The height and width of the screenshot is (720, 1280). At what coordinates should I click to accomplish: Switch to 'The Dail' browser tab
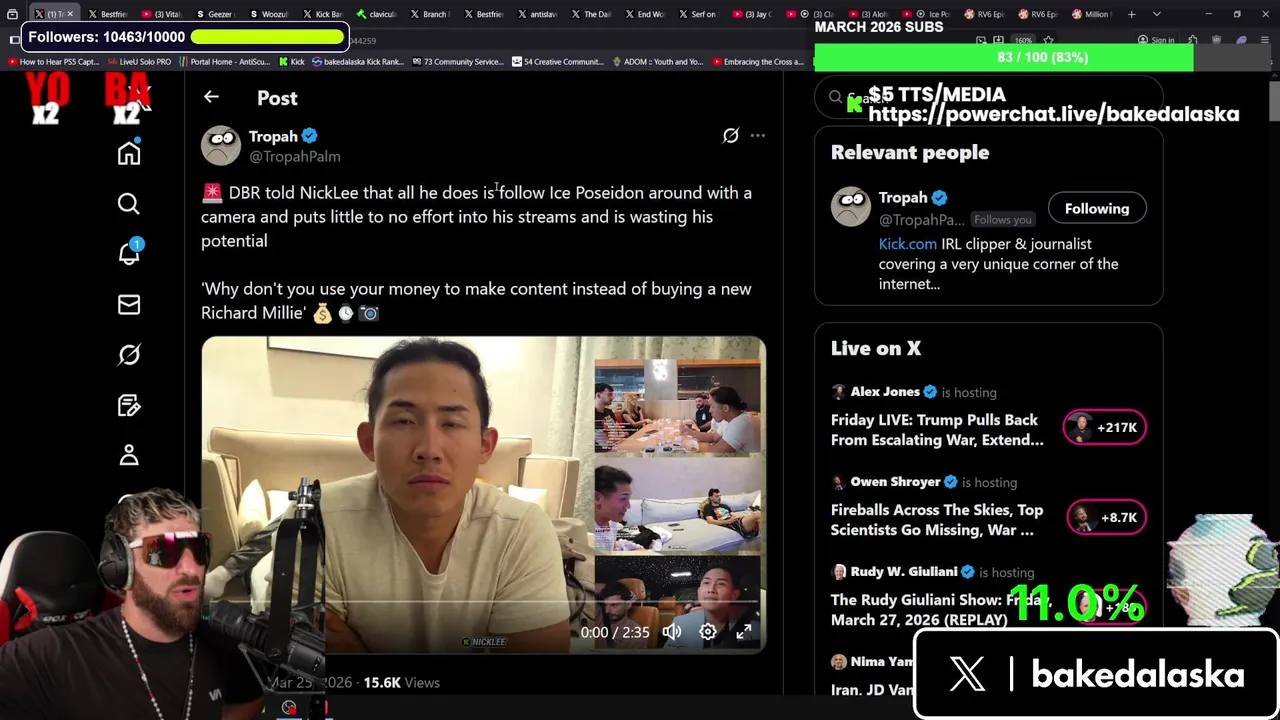591,14
